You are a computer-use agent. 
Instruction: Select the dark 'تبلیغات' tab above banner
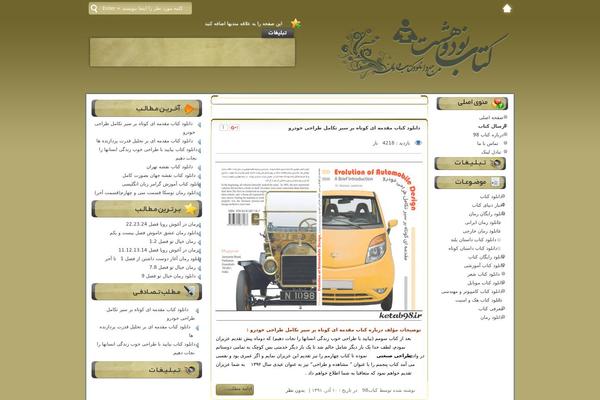(x=277, y=33)
